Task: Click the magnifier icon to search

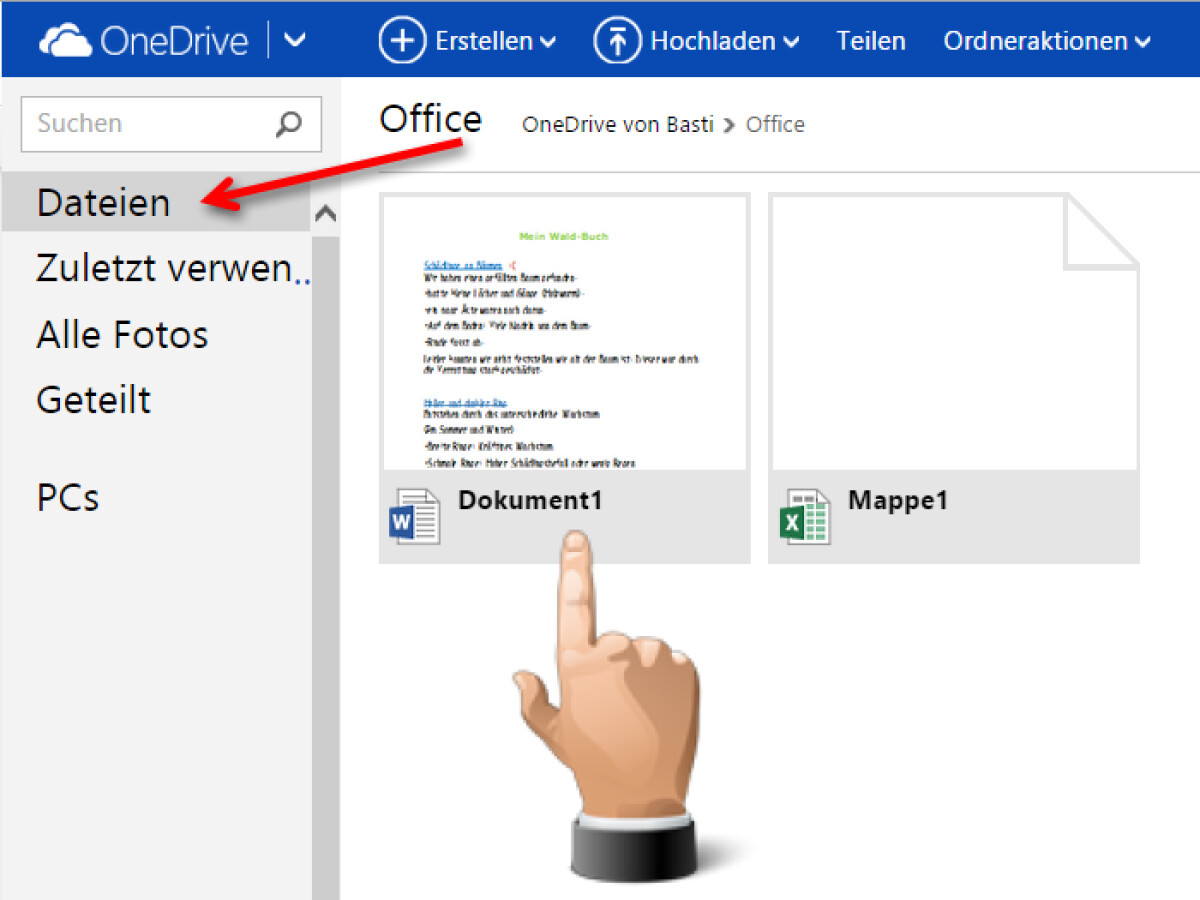Action: (x=289, y=124)
